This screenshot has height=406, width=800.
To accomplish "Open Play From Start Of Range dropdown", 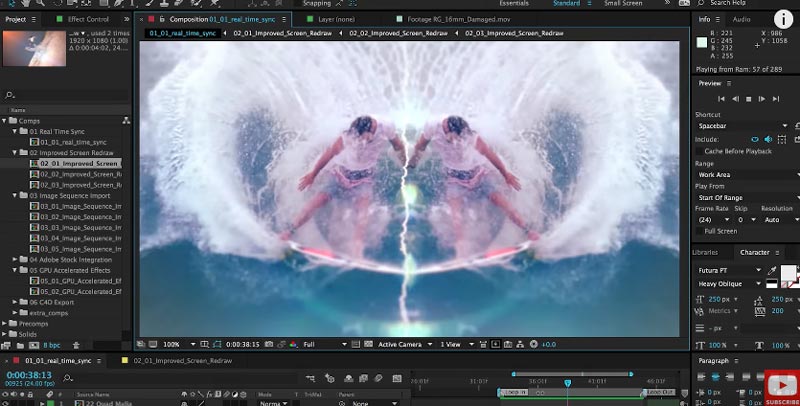I will pos(747,198).
